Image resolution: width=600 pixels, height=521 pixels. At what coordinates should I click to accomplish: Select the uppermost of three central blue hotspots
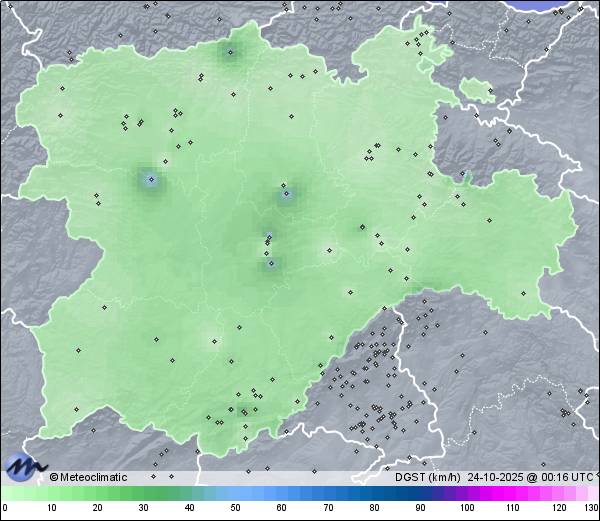pos(286,193)
